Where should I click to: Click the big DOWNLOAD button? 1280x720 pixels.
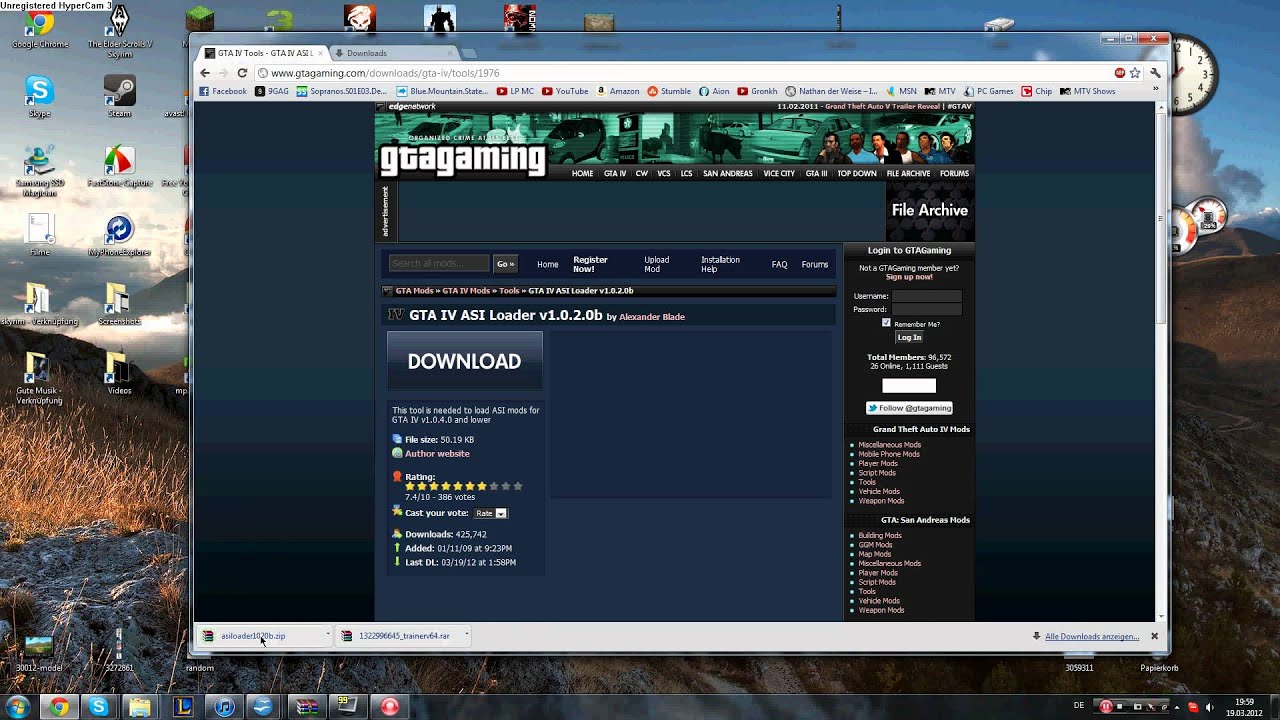464,361
